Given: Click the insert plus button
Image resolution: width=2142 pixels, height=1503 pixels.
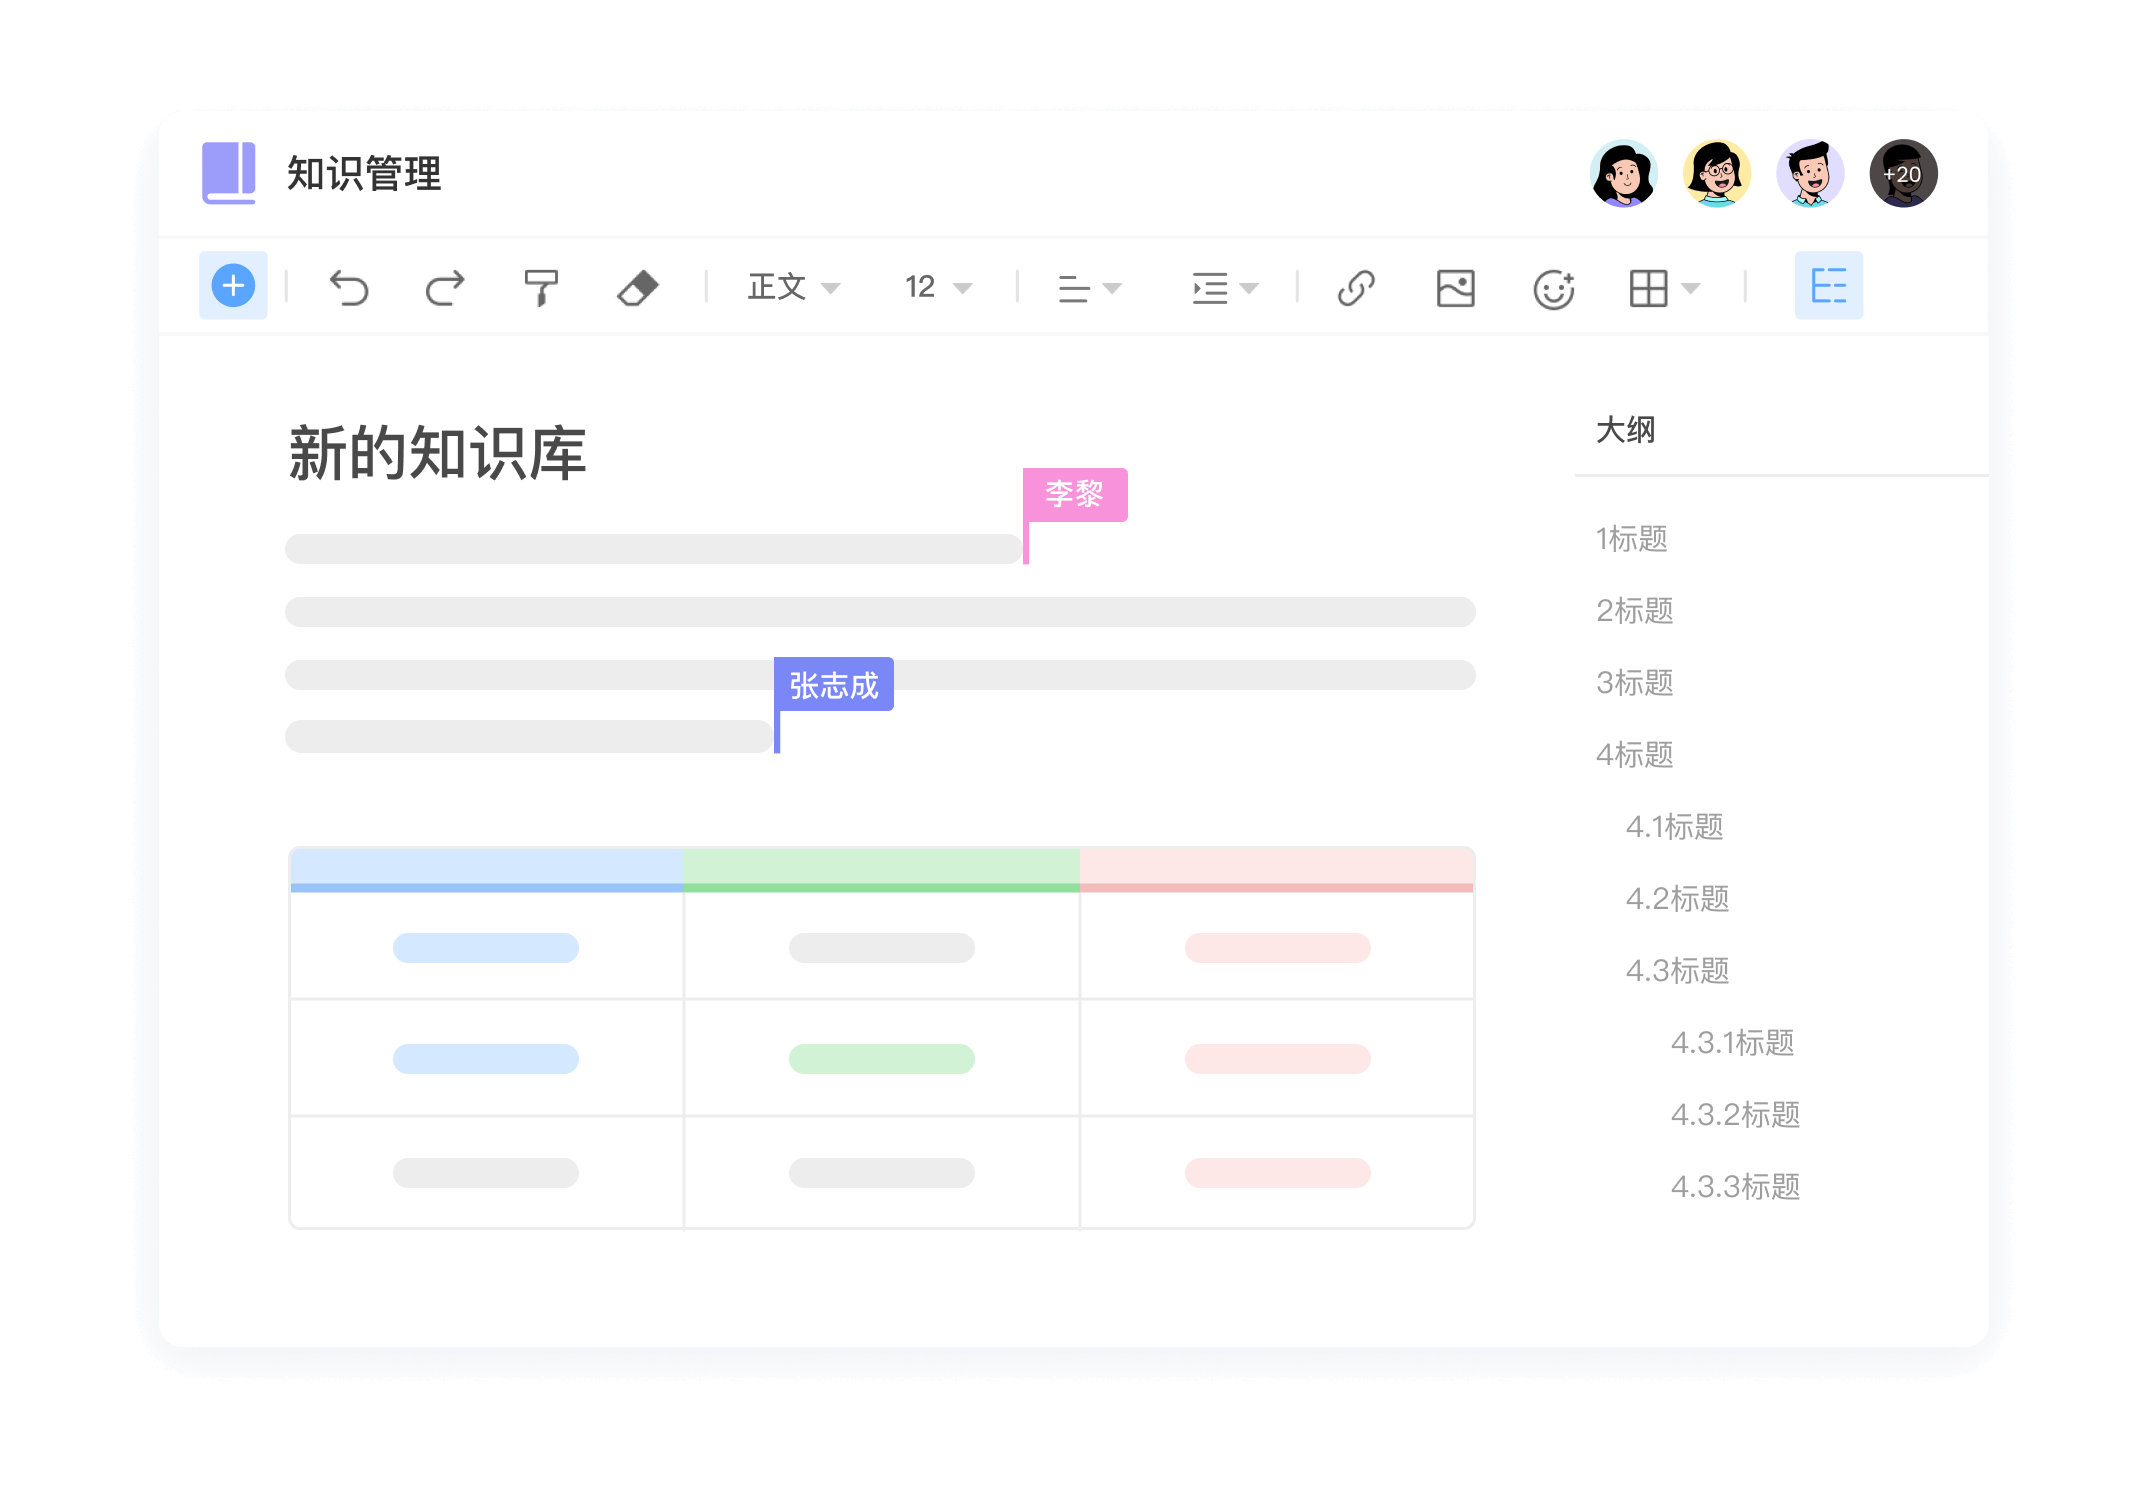Looking at the screenshot, I should [233, 286].
